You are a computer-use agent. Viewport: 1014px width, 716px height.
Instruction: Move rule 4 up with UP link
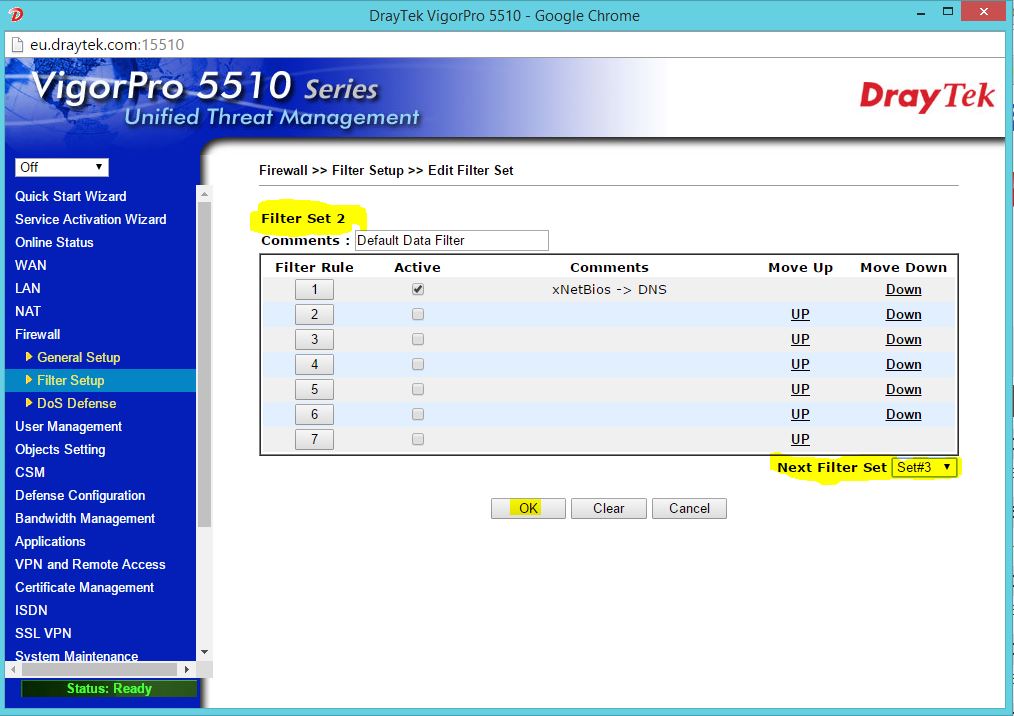tap(800, 364)
